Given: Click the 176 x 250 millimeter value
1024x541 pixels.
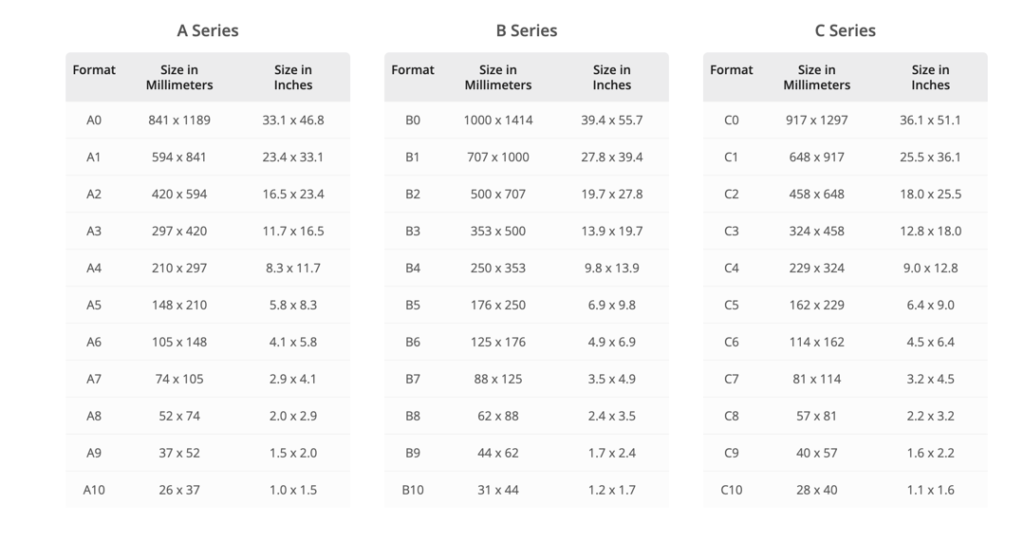Looking at the screenshot, I should (x=498, y=305).
